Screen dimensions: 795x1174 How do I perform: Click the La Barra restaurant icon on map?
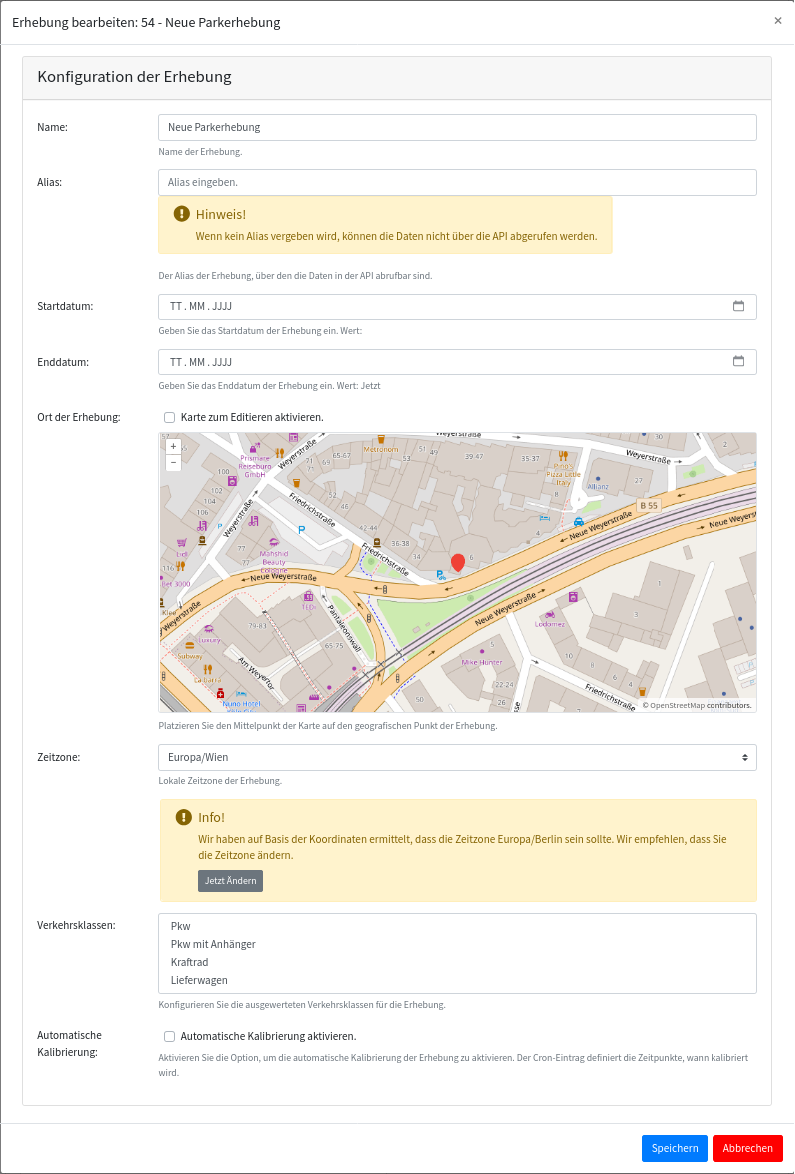tap(207, 669)
